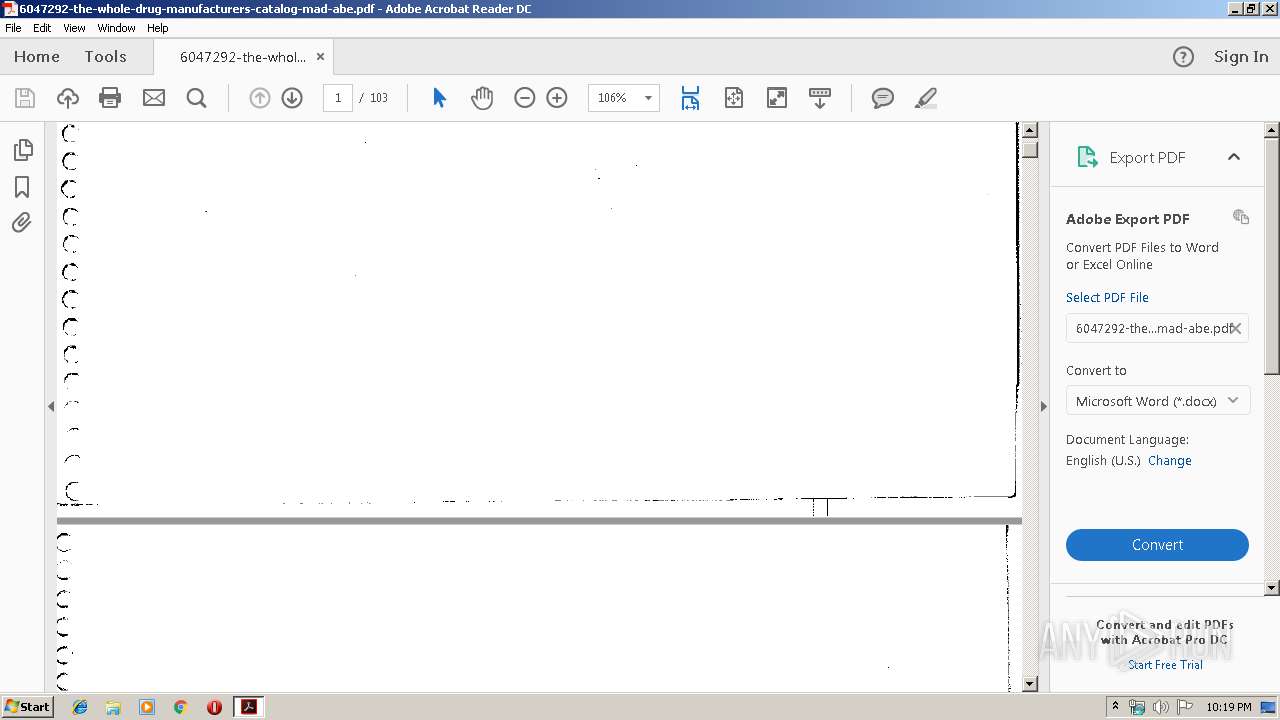Zoom out with the minus circle
This screenshot has height=720, width=1280.
pyautogui.click(x=525, y=98)
